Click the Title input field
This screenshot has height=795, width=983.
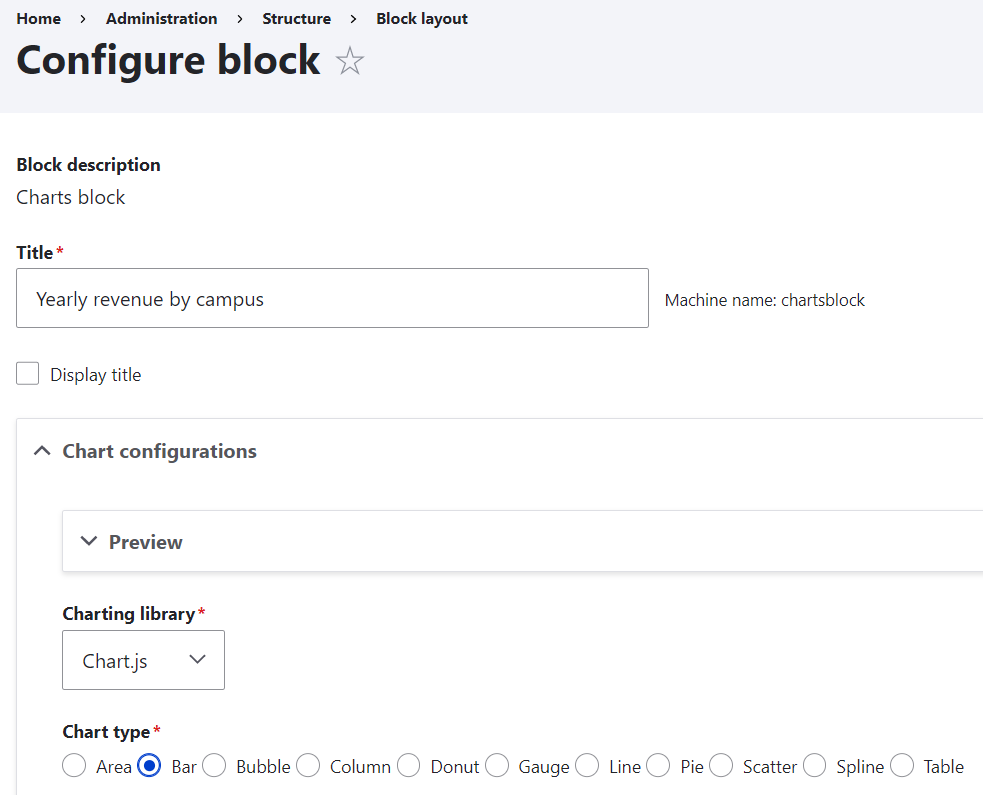click(x=332, y=297)
